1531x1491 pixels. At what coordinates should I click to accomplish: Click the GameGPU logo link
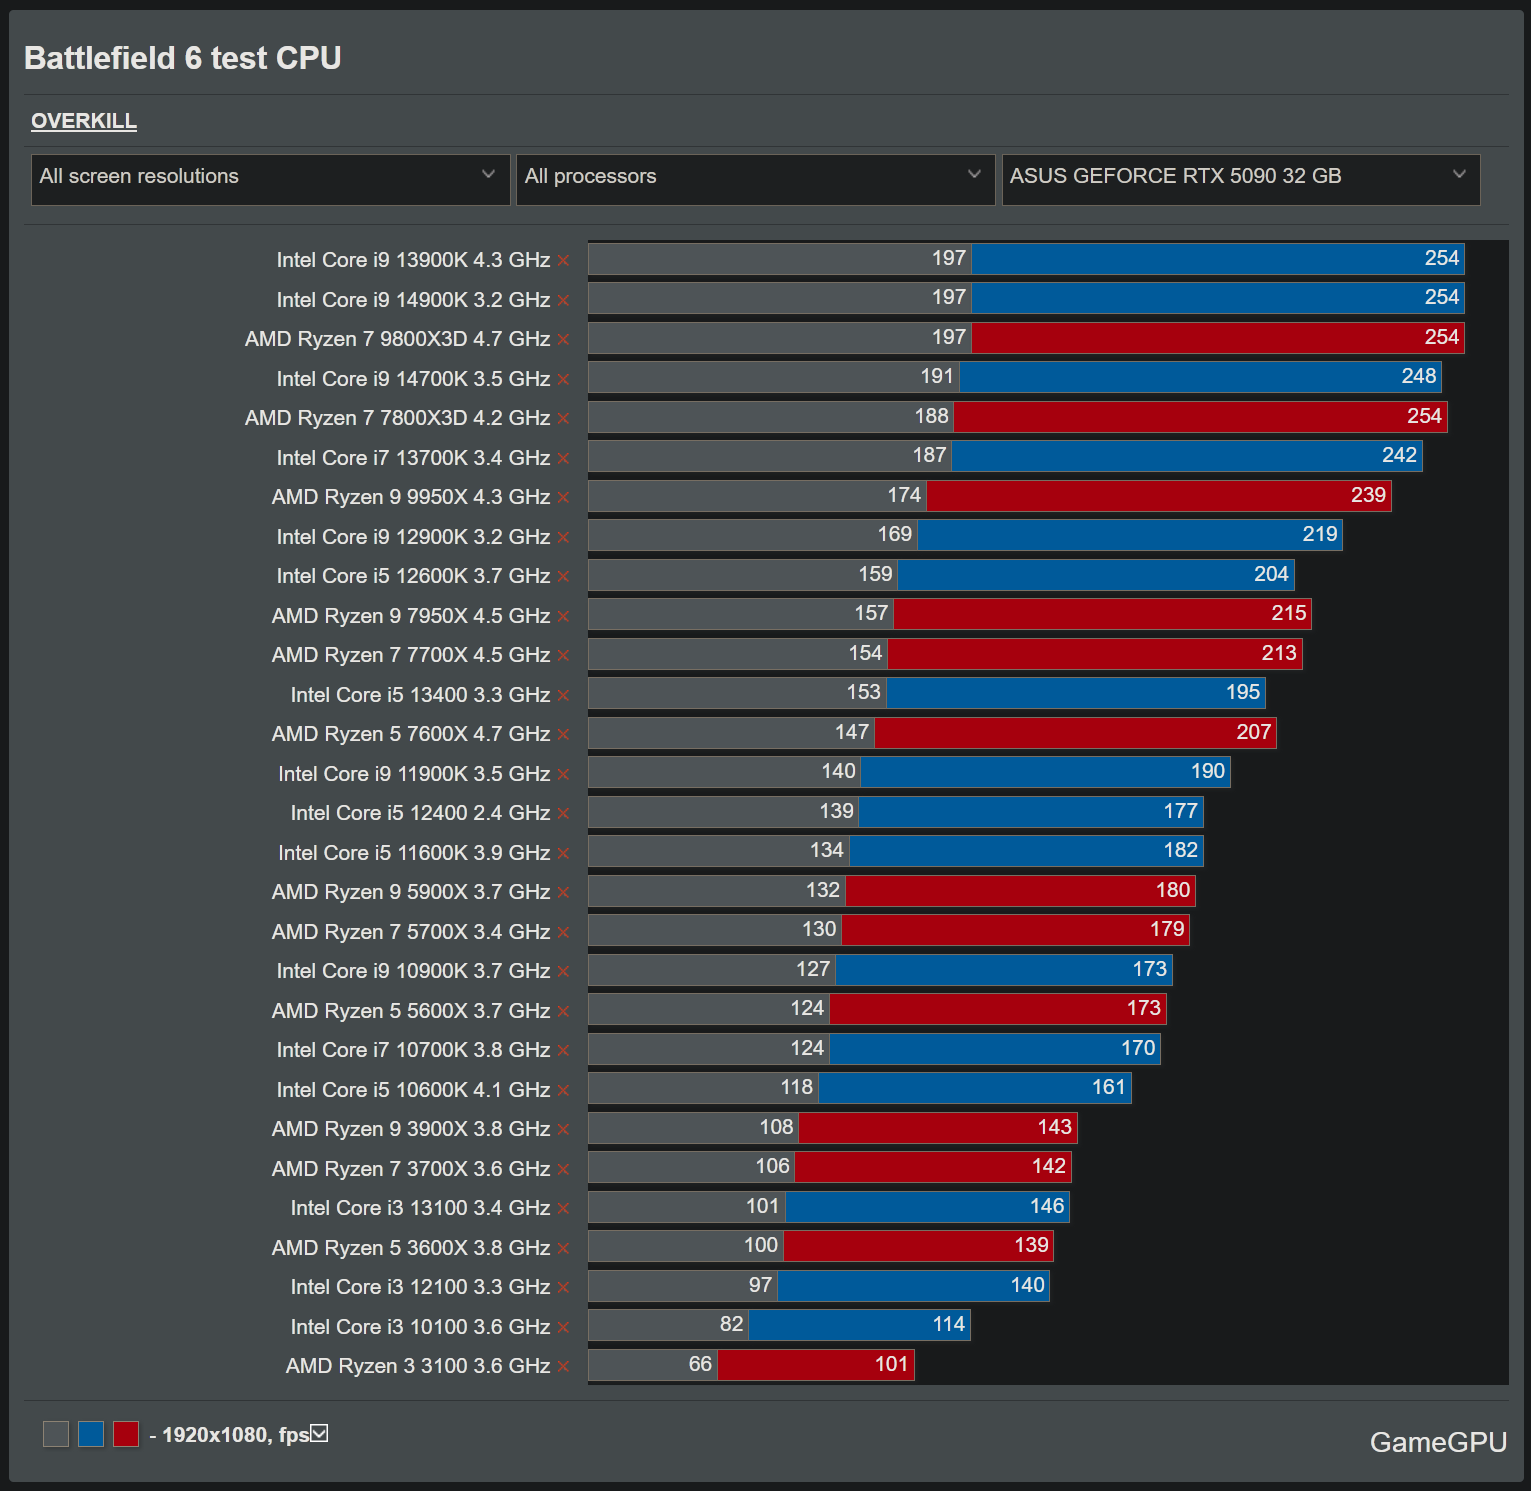pos(1437,1442)
